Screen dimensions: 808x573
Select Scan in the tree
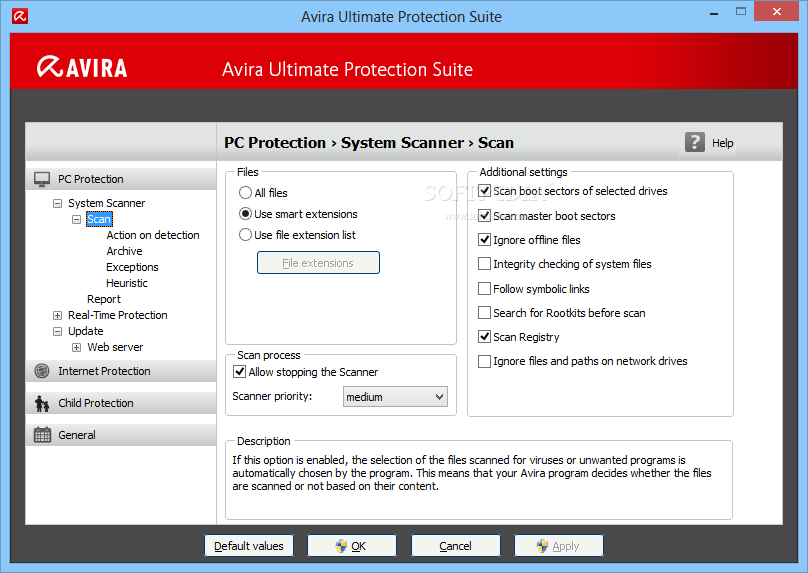99,219
